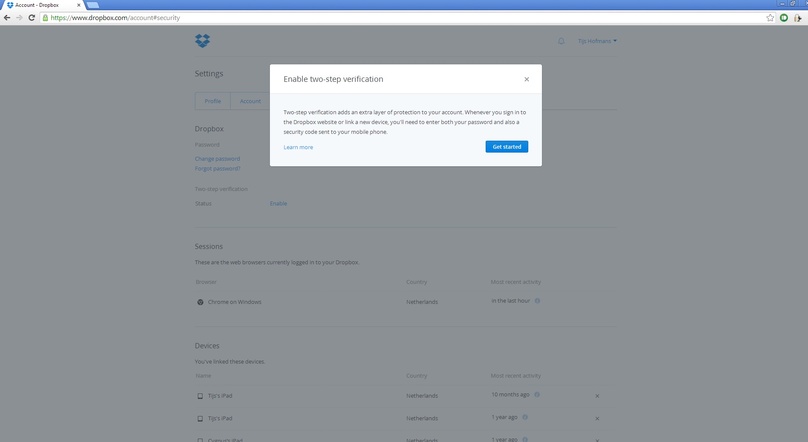Unlink the Tijs's iPad from 1 year ago
808x442 pixels.
pyautogui.click(x=597, y=419)
